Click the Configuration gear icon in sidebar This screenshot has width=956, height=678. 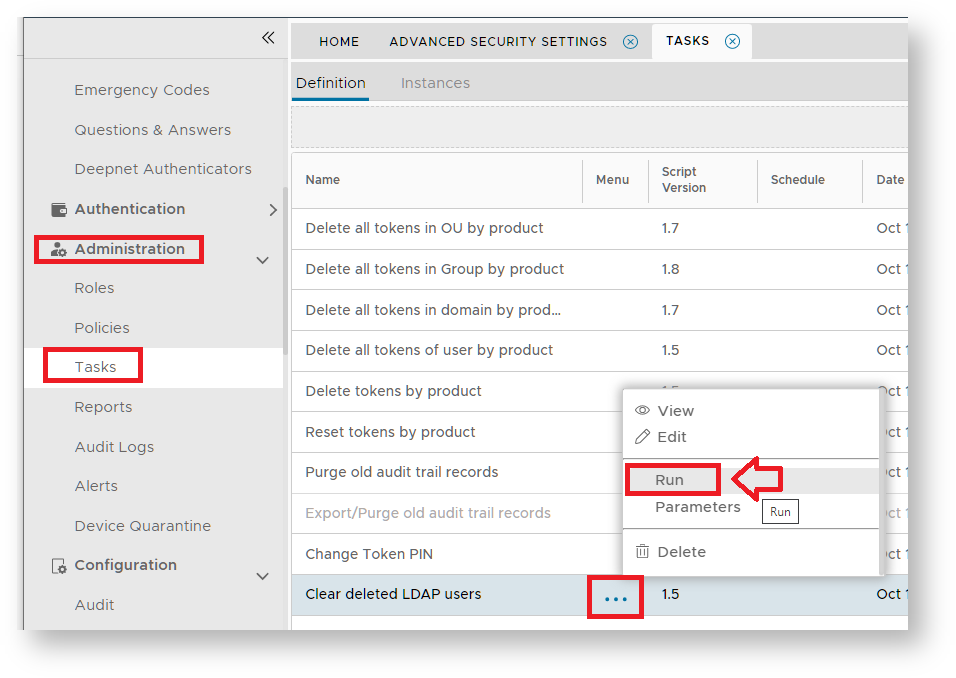(x=59, y=566)
